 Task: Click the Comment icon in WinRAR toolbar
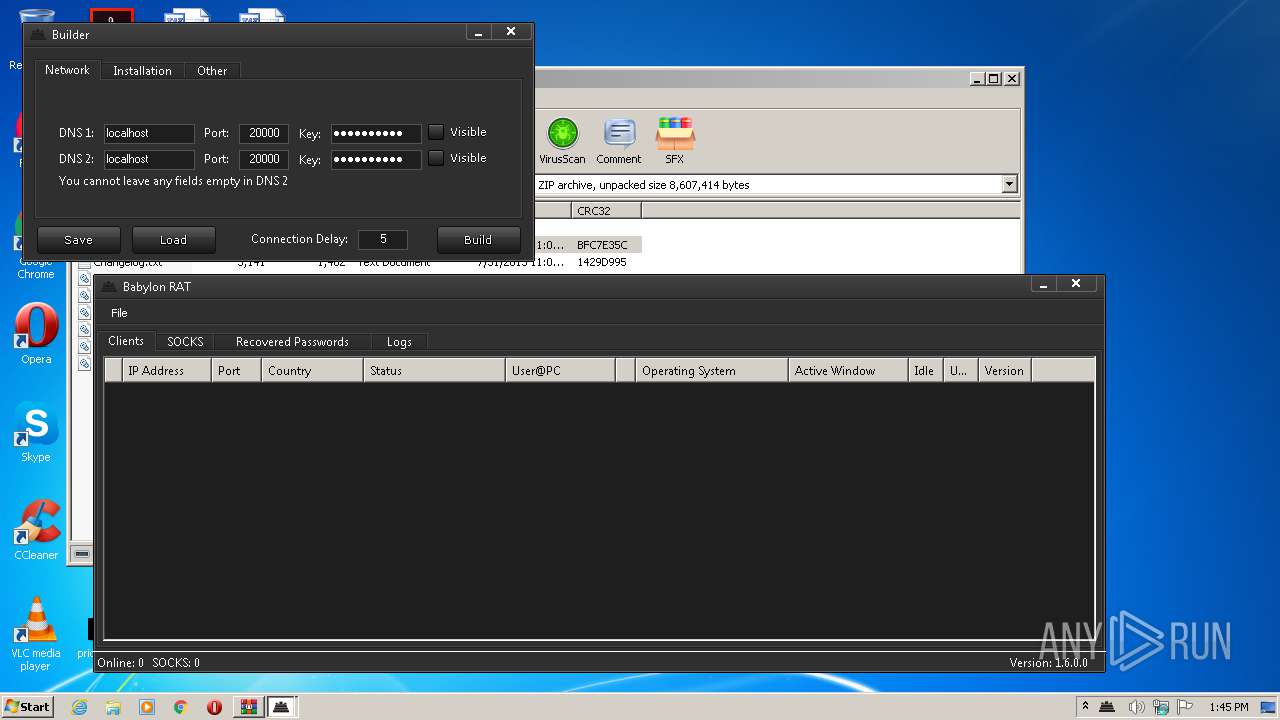click(x=619, y=141)
